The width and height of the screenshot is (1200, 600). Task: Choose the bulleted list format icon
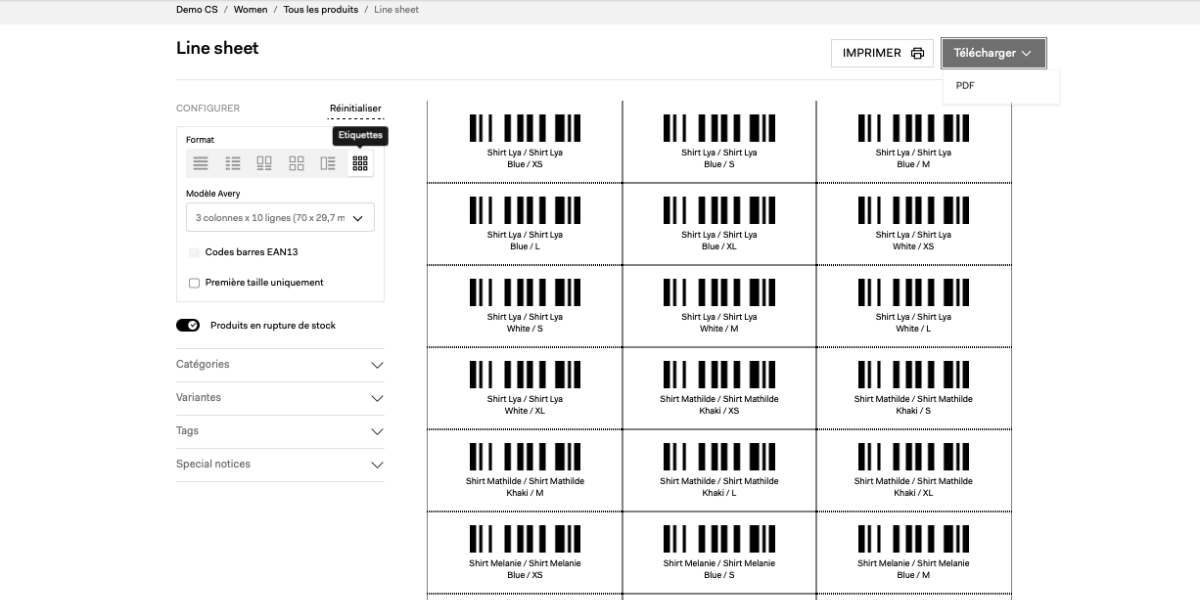click(x=233, y=163)
